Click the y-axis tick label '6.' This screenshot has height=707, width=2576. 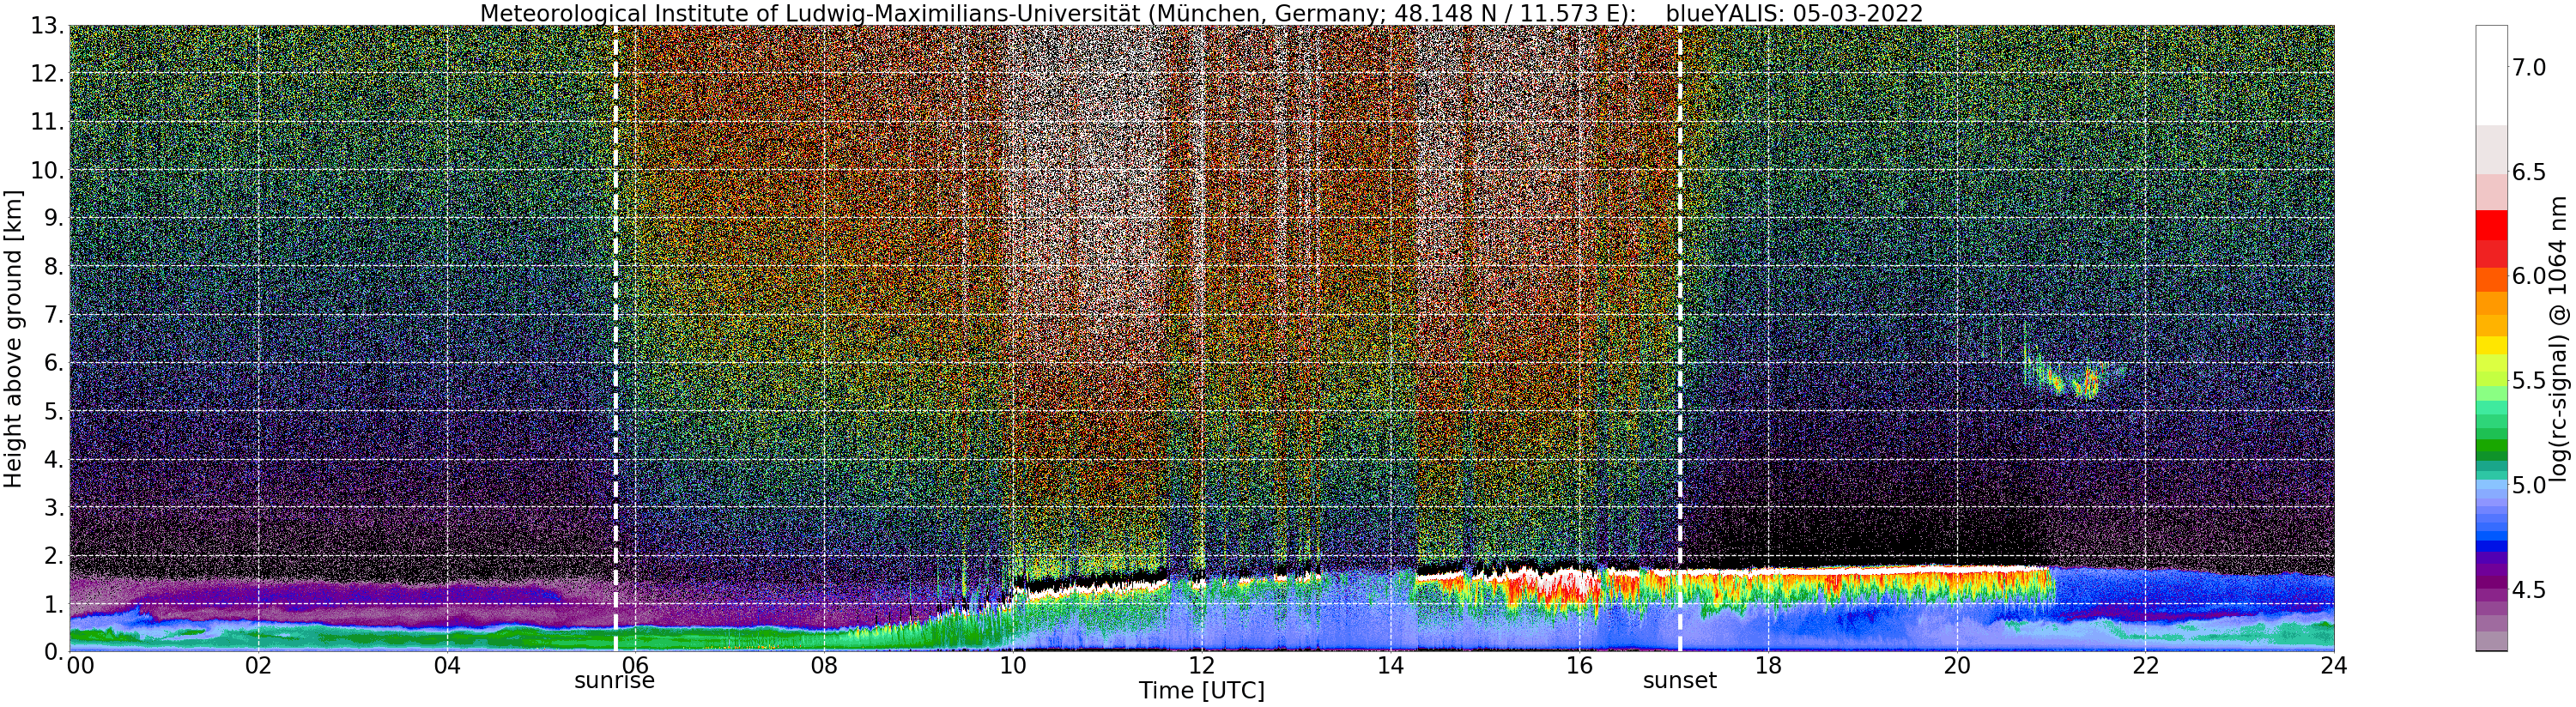pyautogui.click(x=54, y=363)
